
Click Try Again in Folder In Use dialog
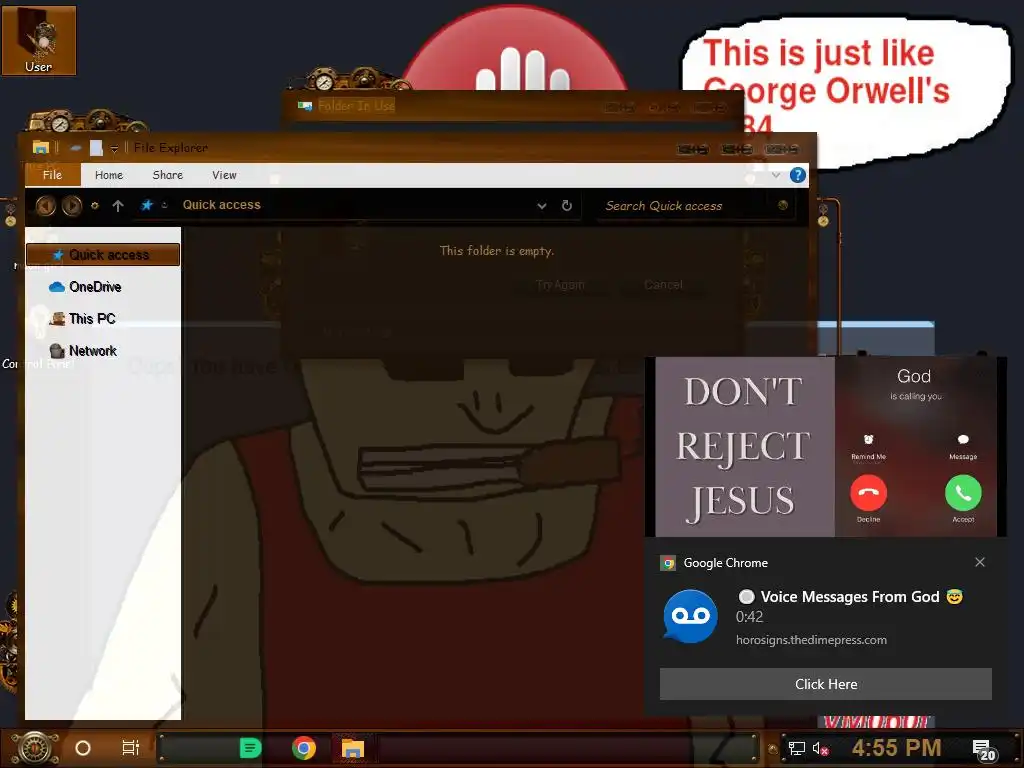pos(560,285)
